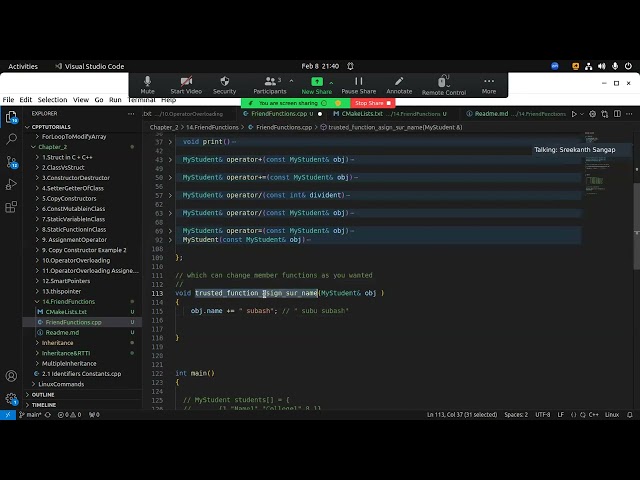Open Annotate tool in Zoom
Image resolution: width=640 pixels, height=480 pixels.
pos(399,85)
